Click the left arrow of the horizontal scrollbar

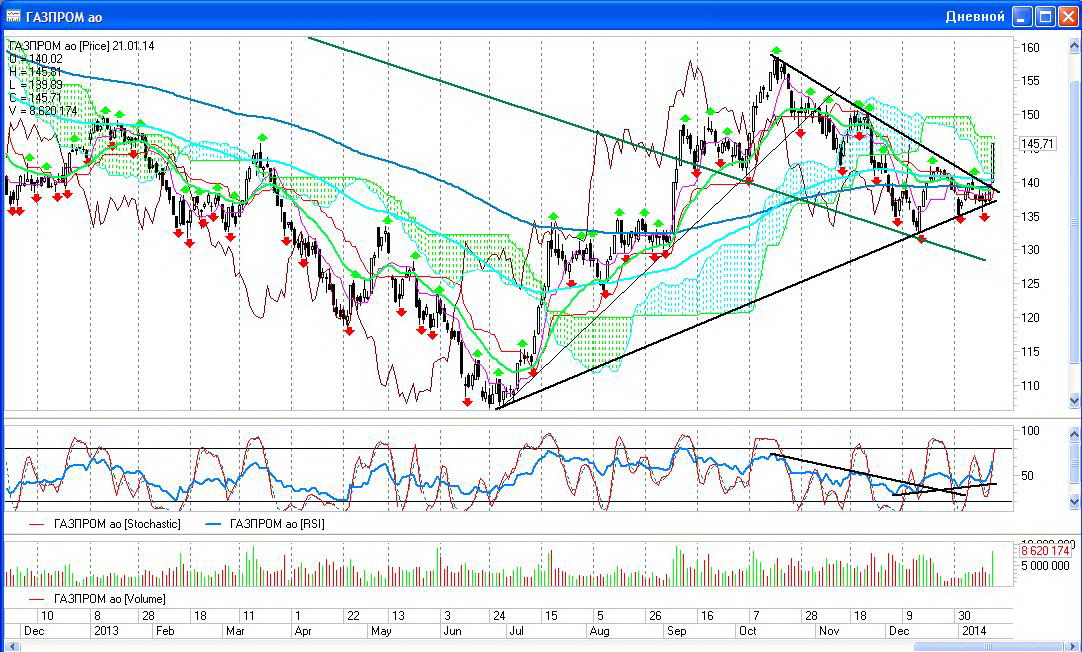point(12,646)
